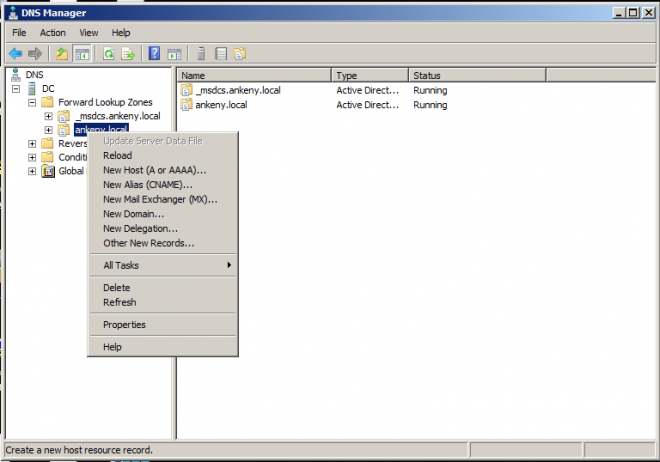660x462 pixels.
Task: Sort by the Status column header
Action: (477, 76)
